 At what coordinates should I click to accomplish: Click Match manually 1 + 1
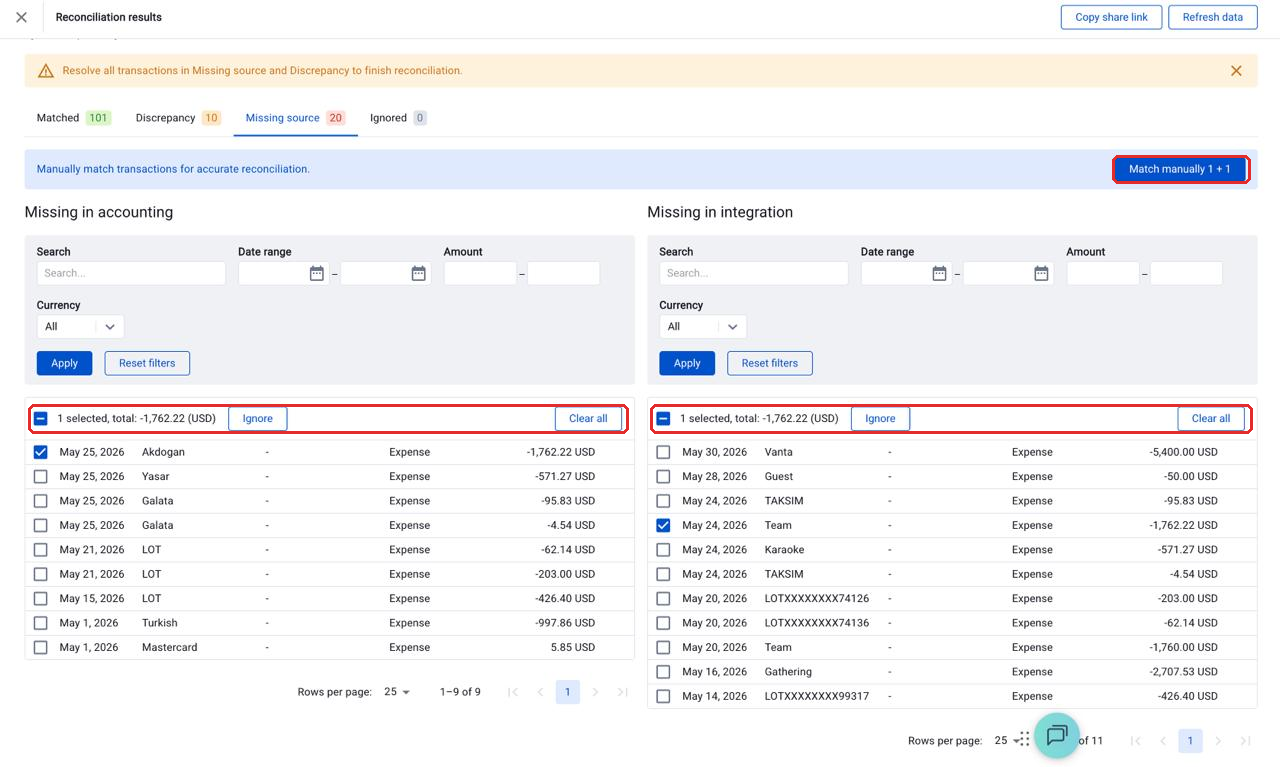tap(1180, 169)
